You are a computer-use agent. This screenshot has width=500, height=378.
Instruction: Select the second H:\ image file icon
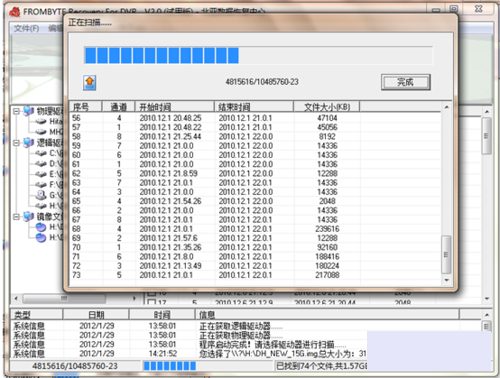point(41,238)
